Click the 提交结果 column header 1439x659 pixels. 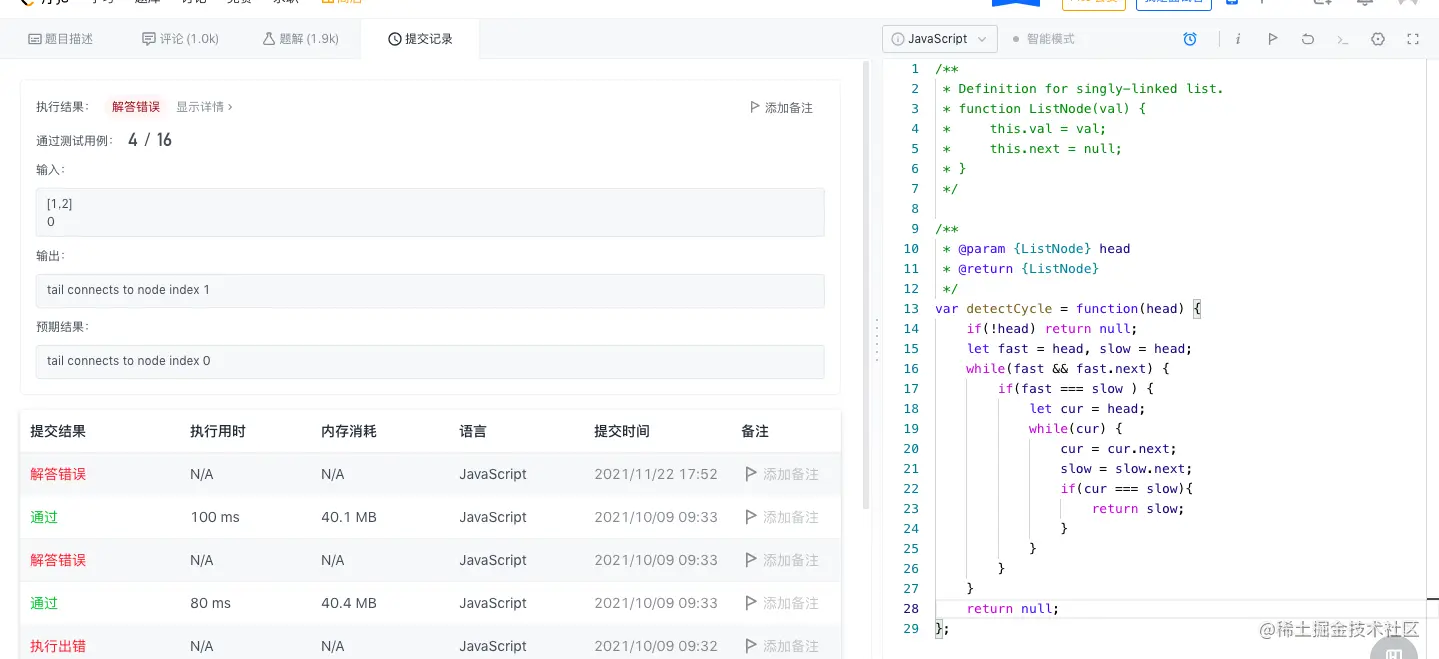click(x=58, y=431)
